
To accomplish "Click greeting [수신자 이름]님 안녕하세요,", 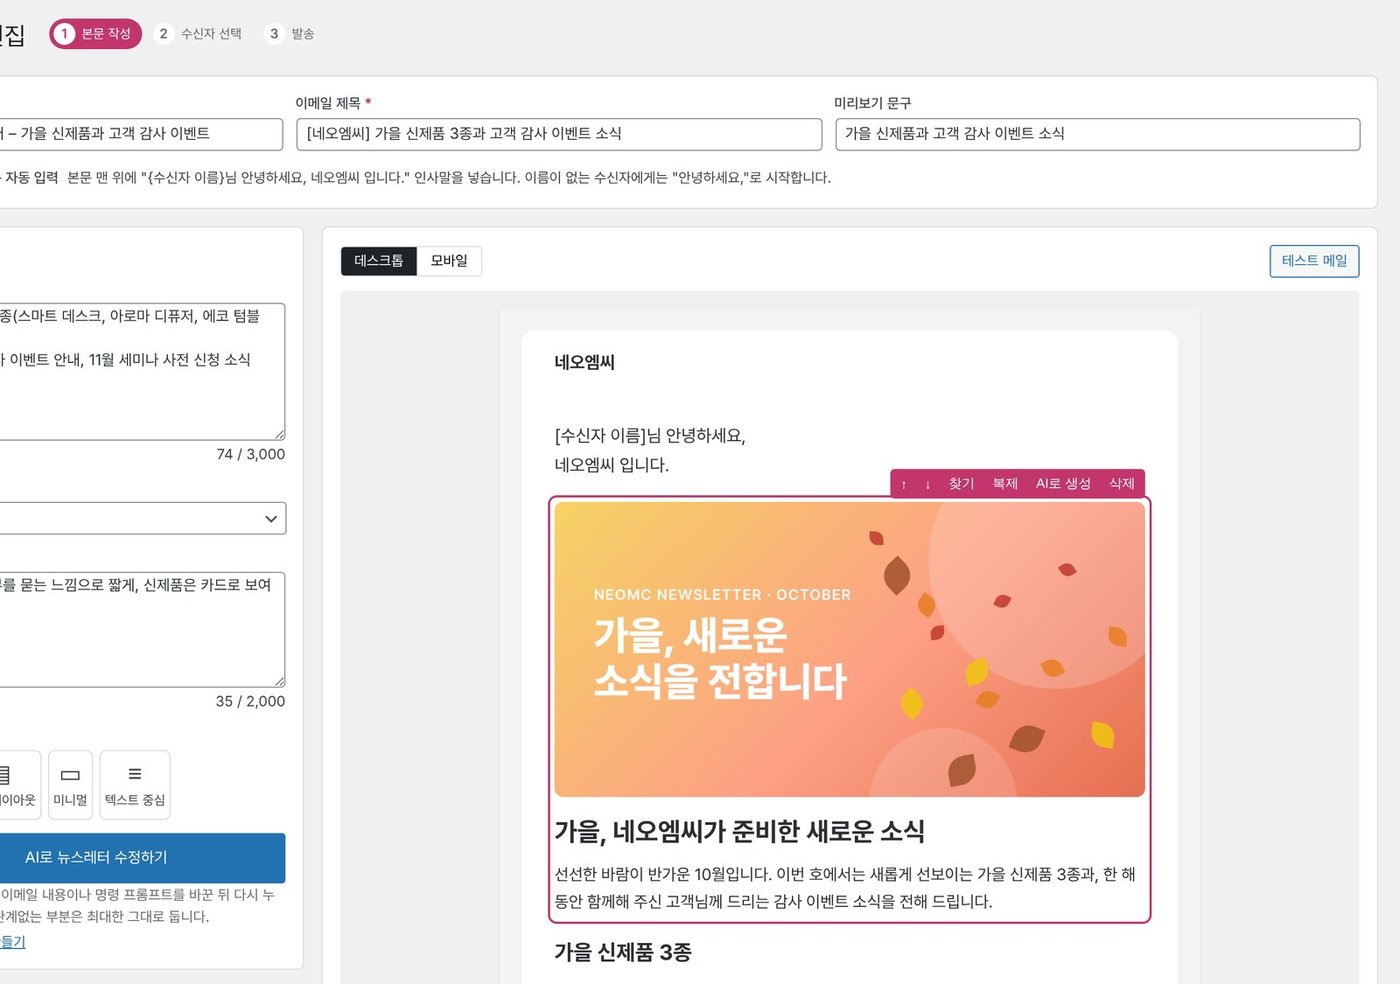I will click(x=650, y=436).
